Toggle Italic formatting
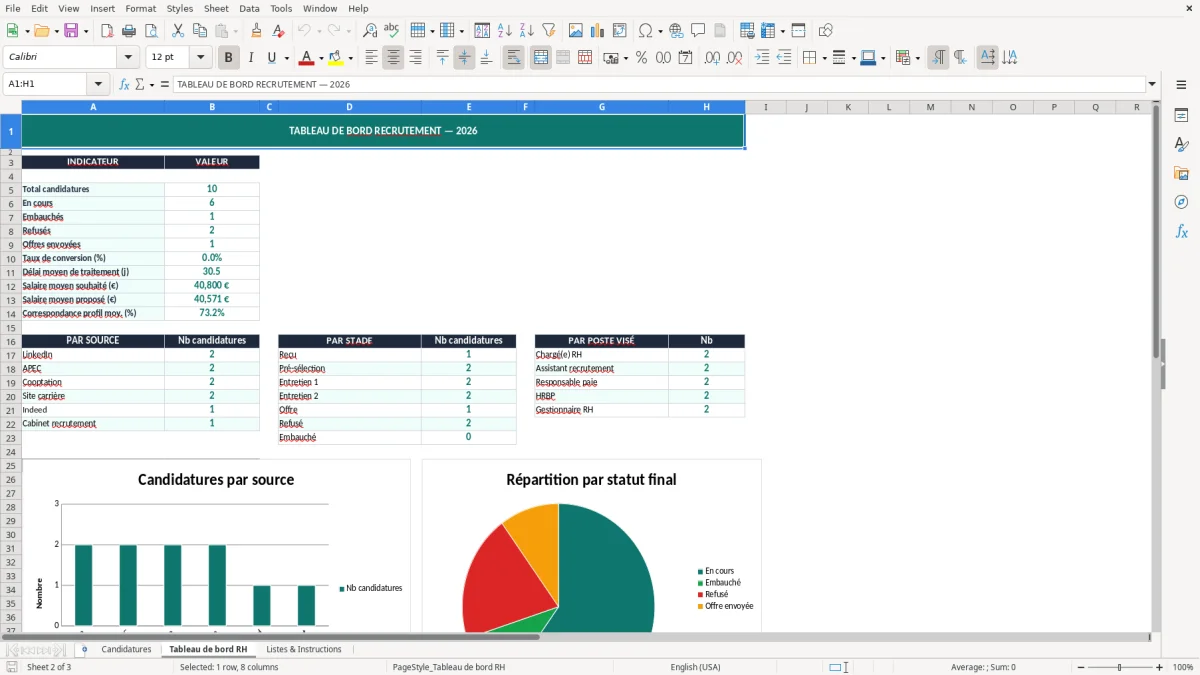Image resolution: width=1200 pixels, height=675 pixels. (250, 58)
